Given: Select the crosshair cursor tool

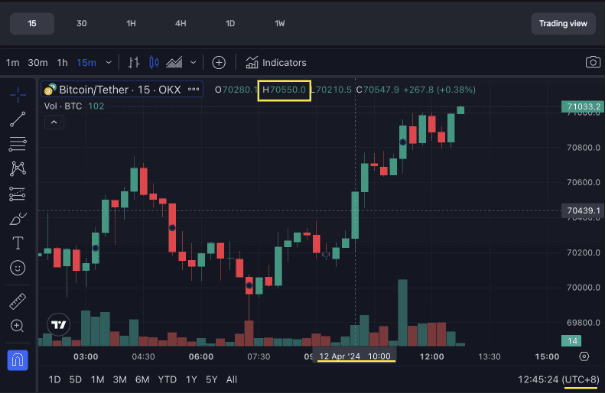Looking at the screenshot, I should (x=18, y=95).
